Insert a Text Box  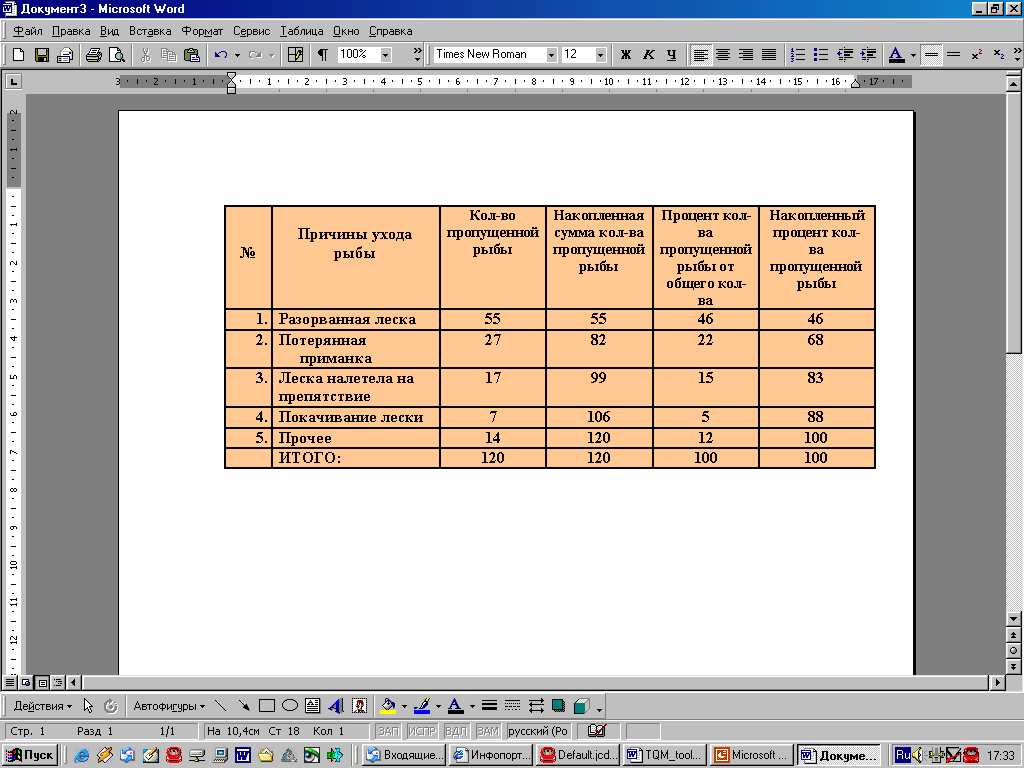(x=313, y=706)
